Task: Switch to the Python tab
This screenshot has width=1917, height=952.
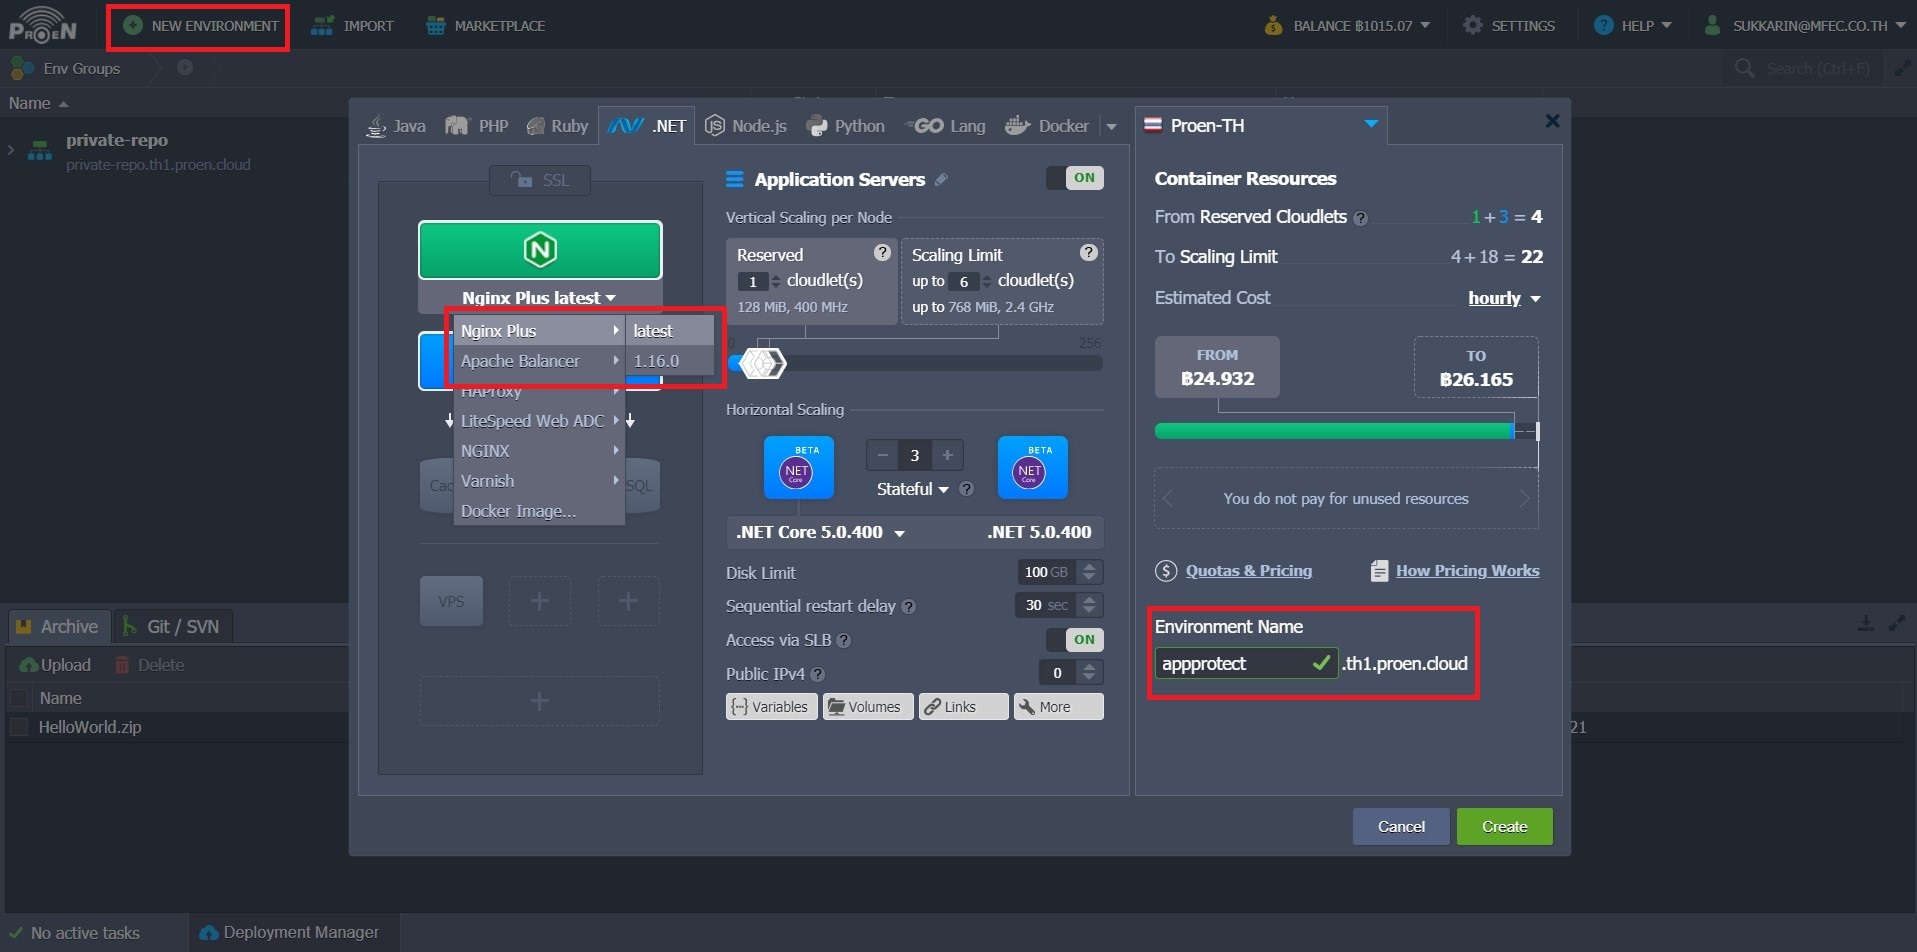Action: tap(846, 126)
